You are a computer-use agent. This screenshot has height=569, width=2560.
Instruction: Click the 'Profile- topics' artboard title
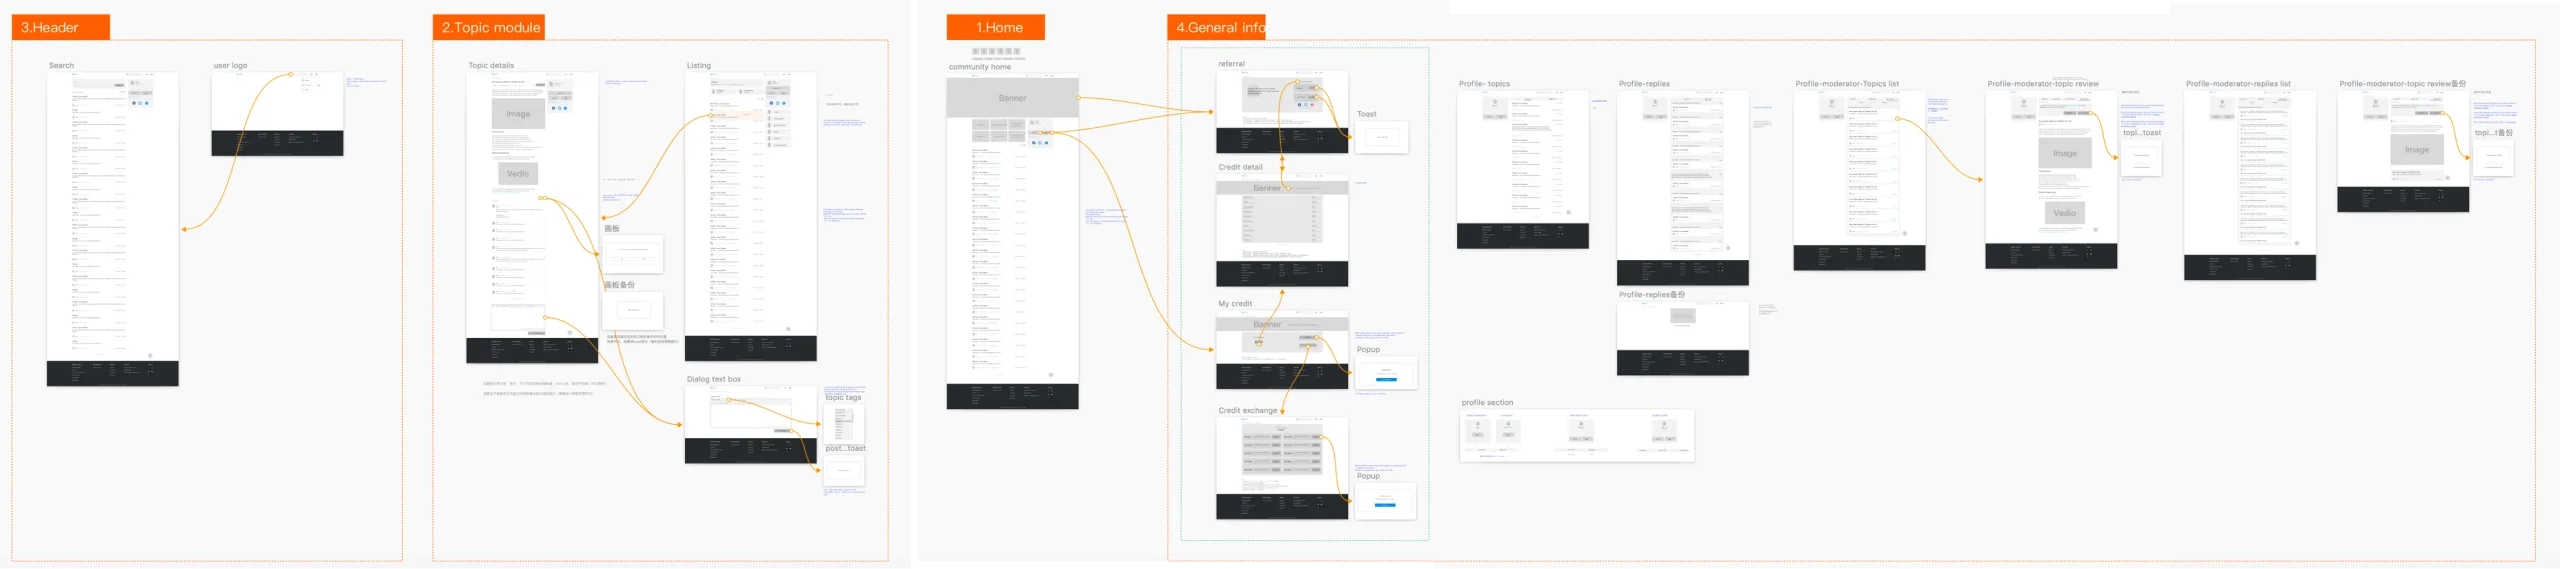click(x=1484, y=84)
